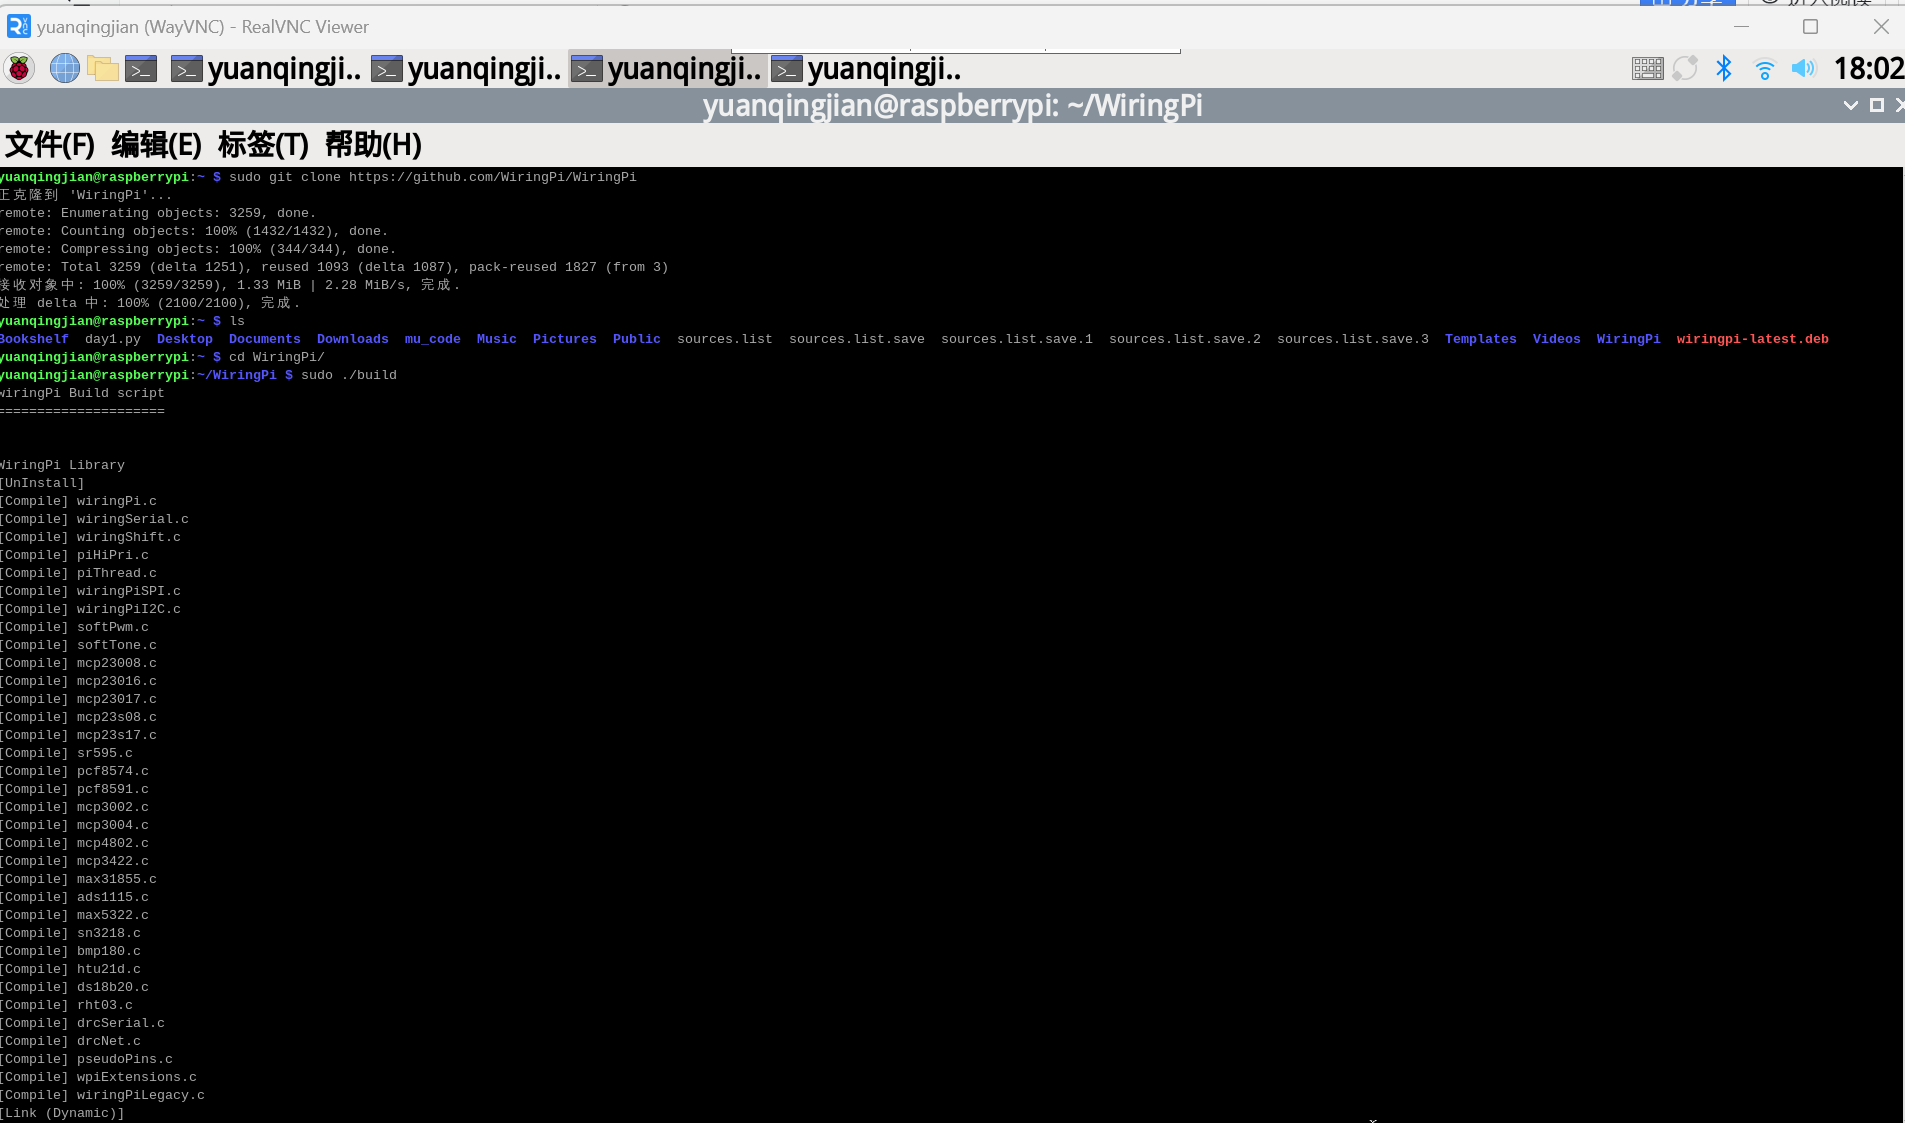This screenshot has height=1123, width=1905.
Task: Click the blue WiringPi directory in ls output
Action: click(x=1629, y=339)
